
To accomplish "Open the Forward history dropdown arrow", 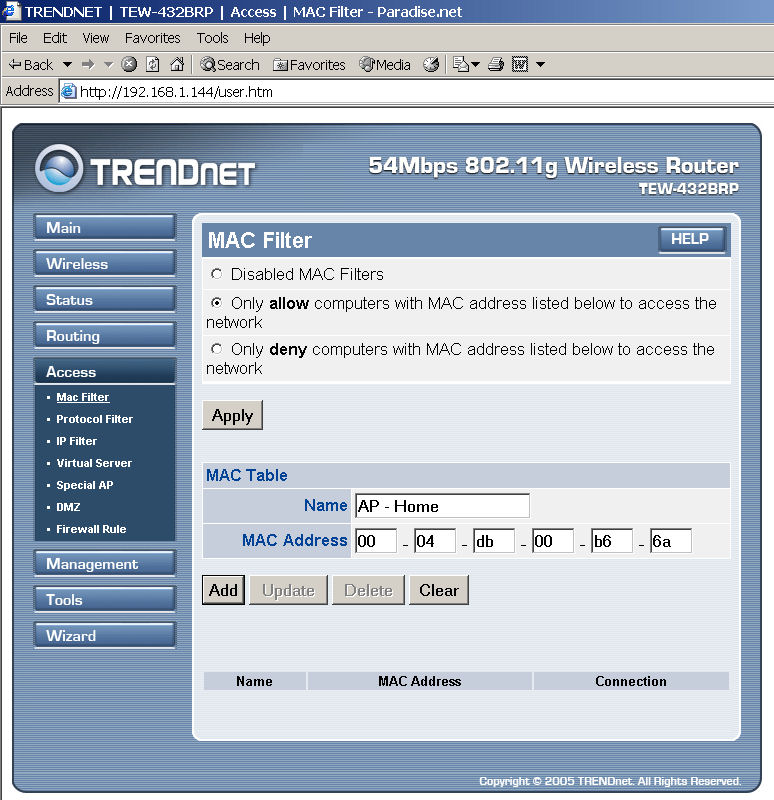I will click(108, 65).
